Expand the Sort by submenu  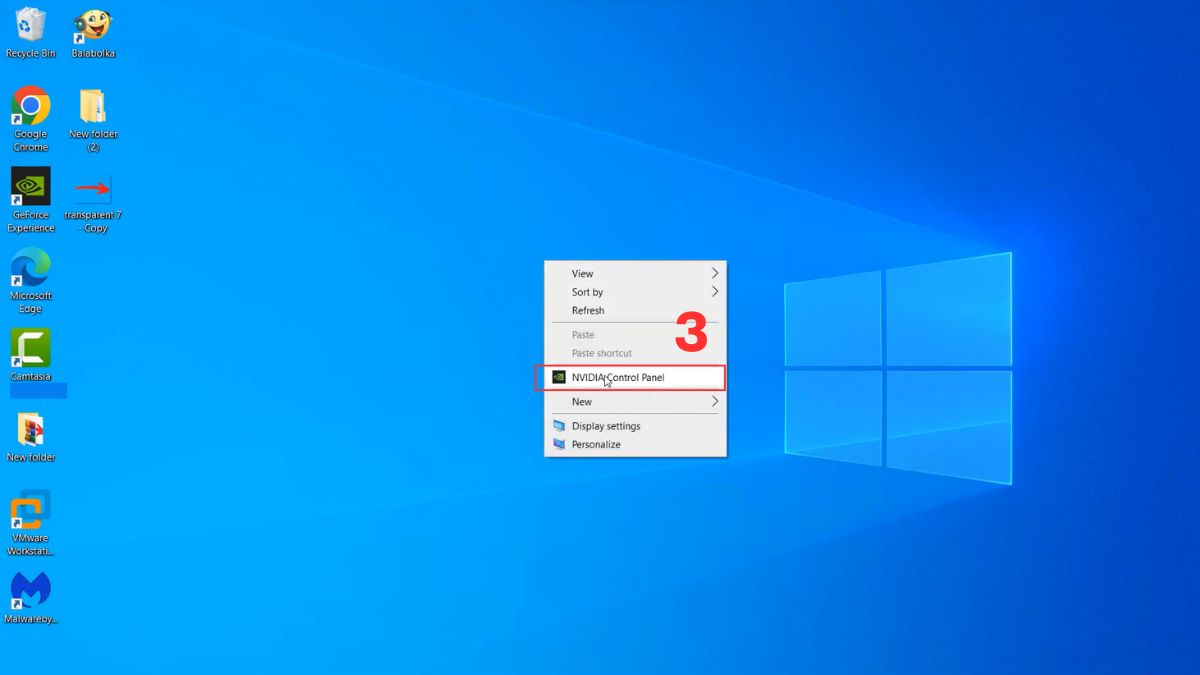click(x=587, y=292)
